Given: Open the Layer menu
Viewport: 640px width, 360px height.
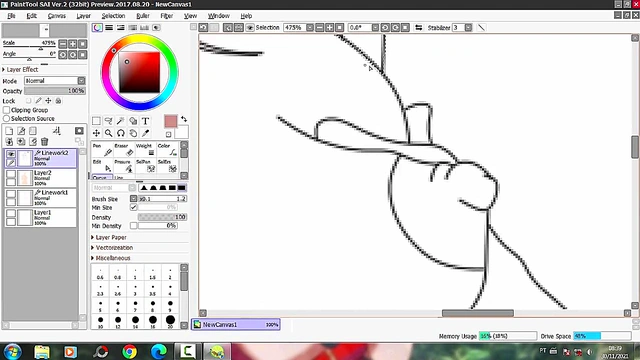Looking at the screenshot, I should point(84,16).
